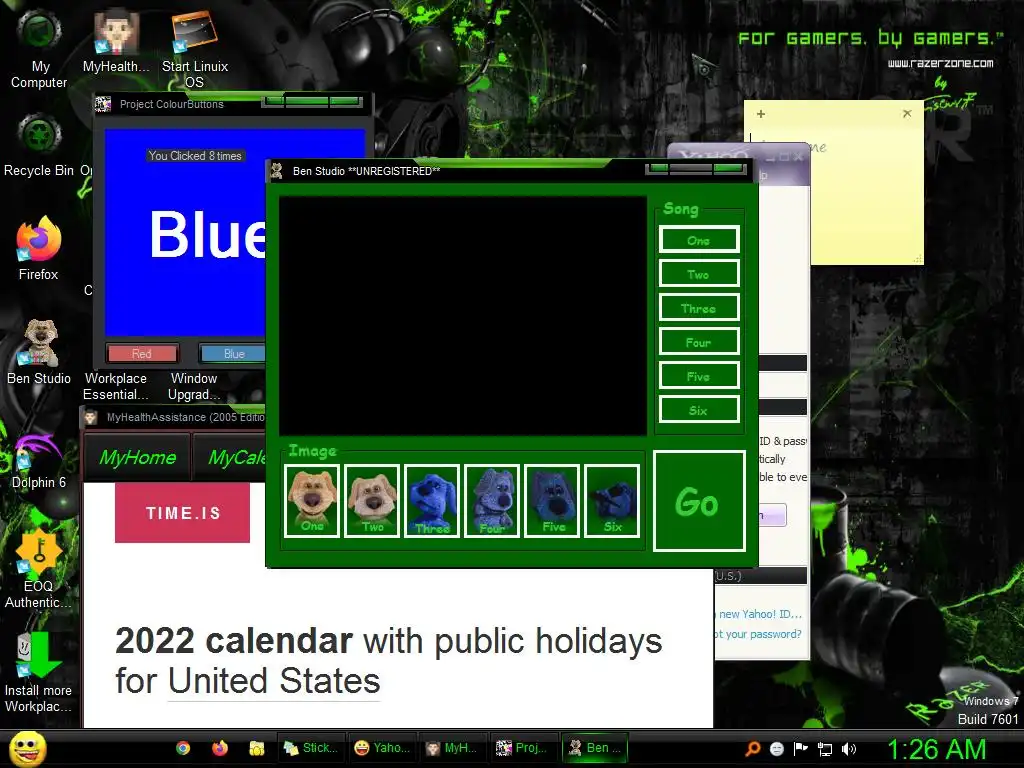
Task: Select image Four in Ben Studio
Action: click(492, 501)
